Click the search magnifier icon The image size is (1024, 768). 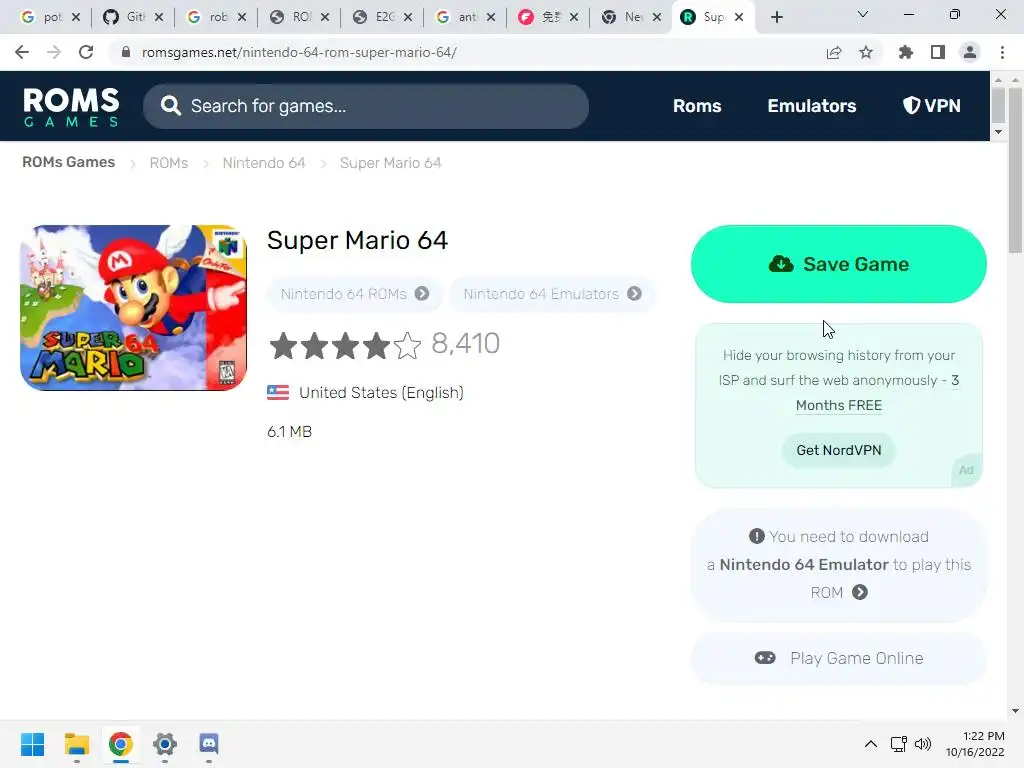[170, 106]
